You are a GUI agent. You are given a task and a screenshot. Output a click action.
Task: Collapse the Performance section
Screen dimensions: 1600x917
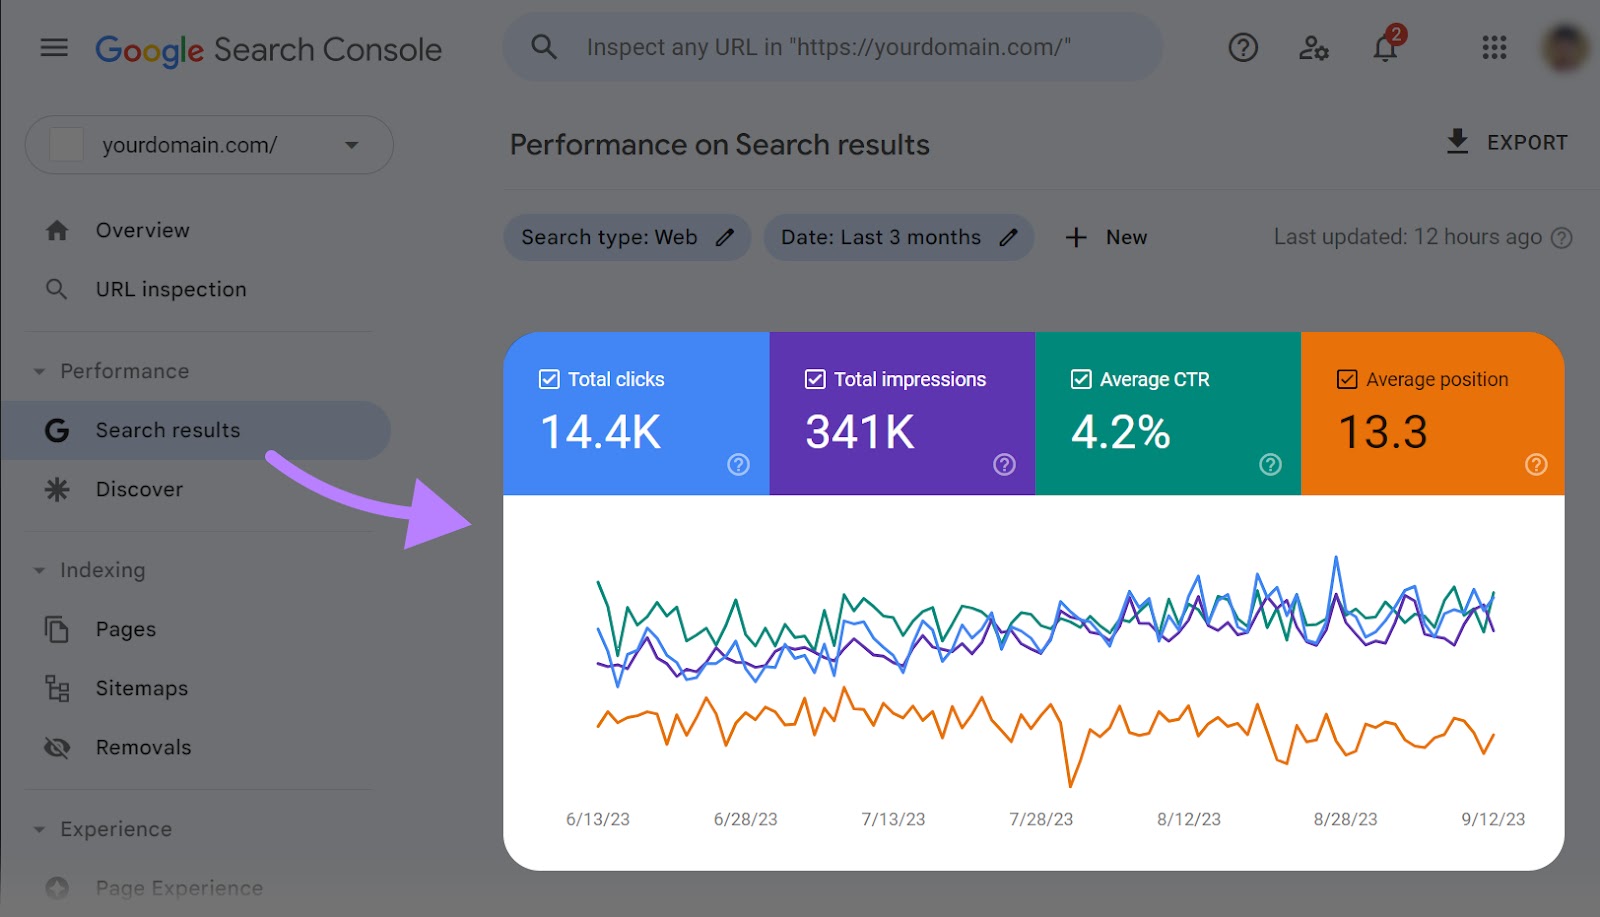pyautogui.click(x=39, y=371)
